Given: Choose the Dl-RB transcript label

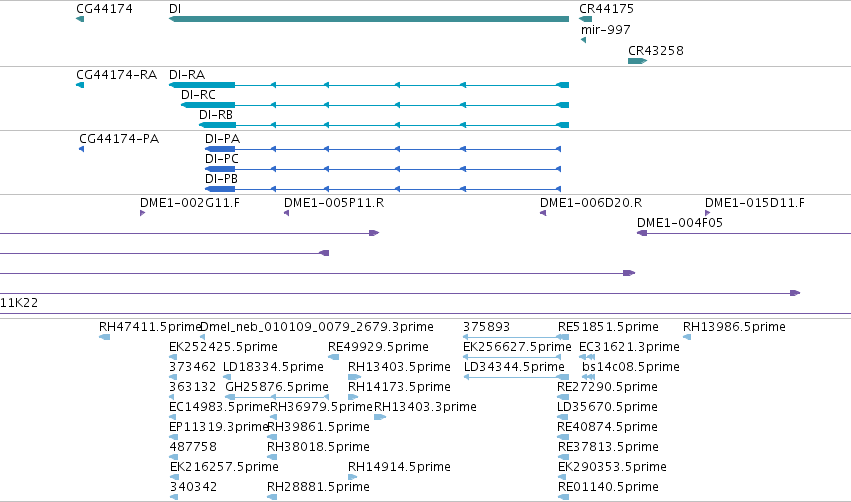Looking at the screenshot, I should (x=216, y=115).
